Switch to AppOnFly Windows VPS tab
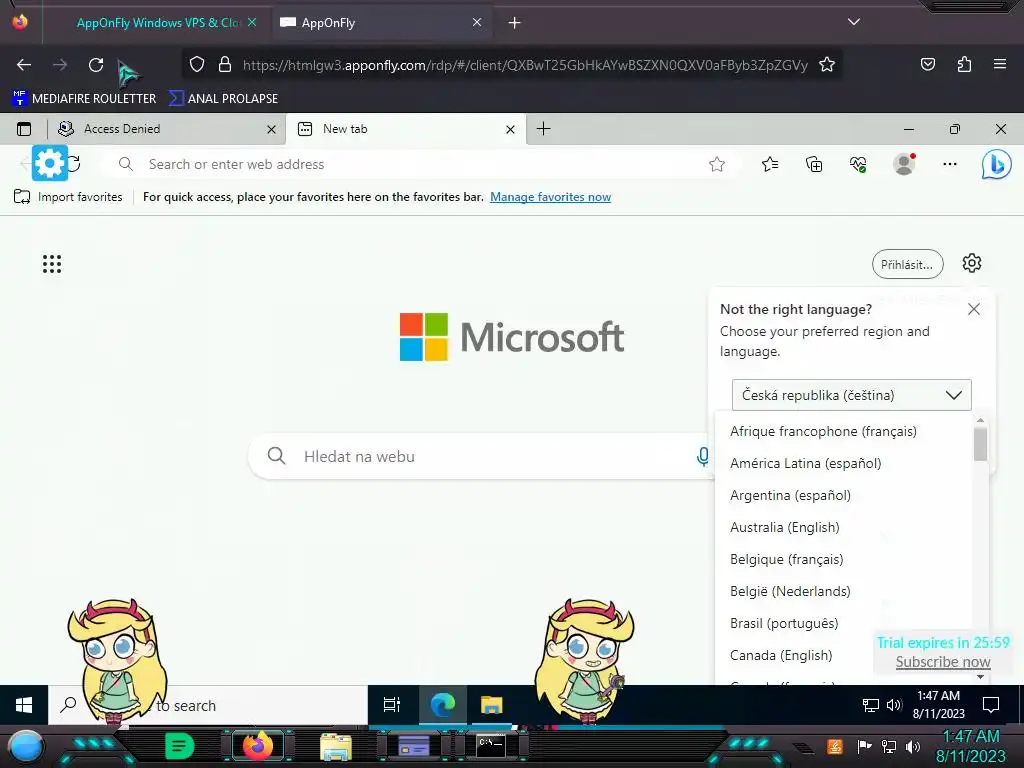The height and width of the screenshot is (768, 1024). coord(157,23)
